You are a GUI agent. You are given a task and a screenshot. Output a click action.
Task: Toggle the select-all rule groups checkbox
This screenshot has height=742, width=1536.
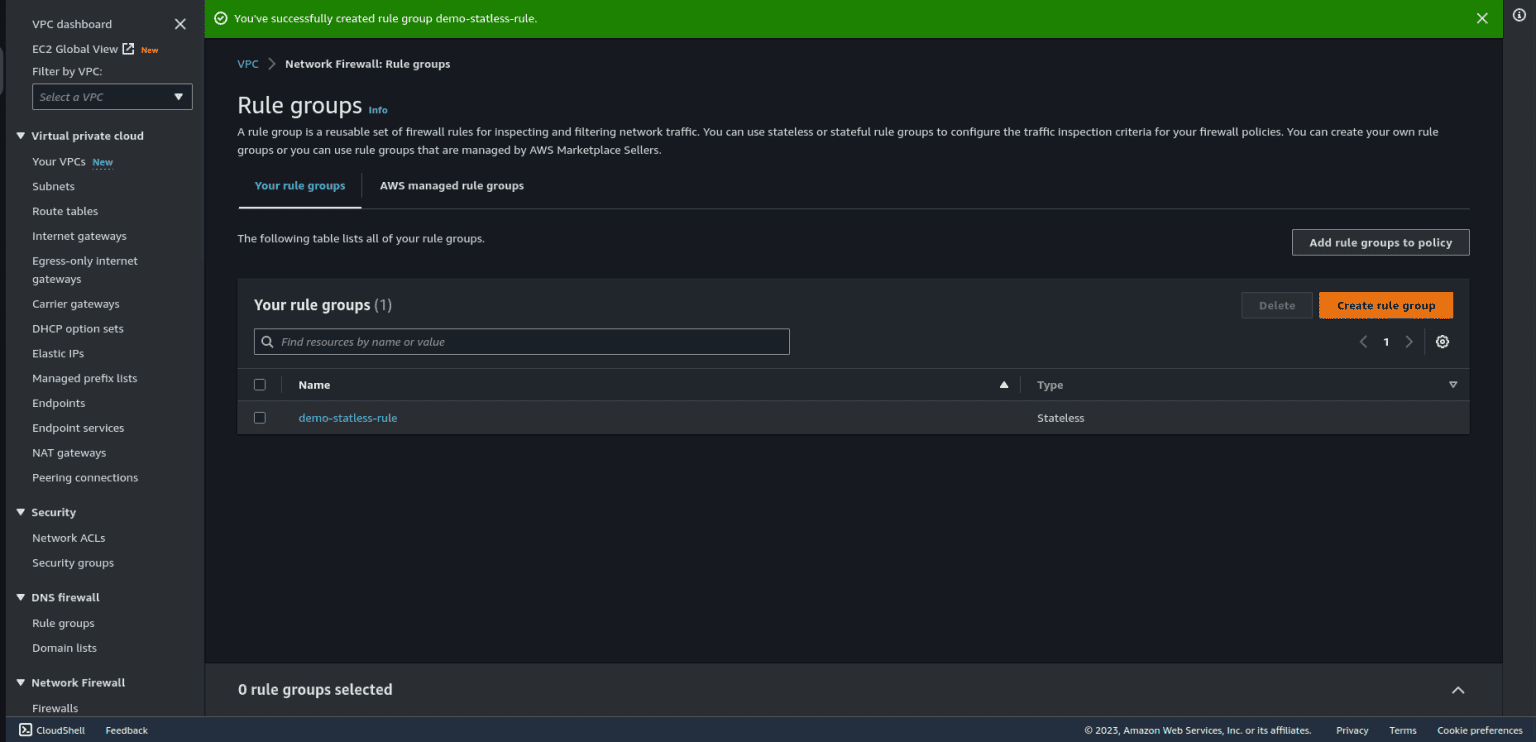click(260, 385)
